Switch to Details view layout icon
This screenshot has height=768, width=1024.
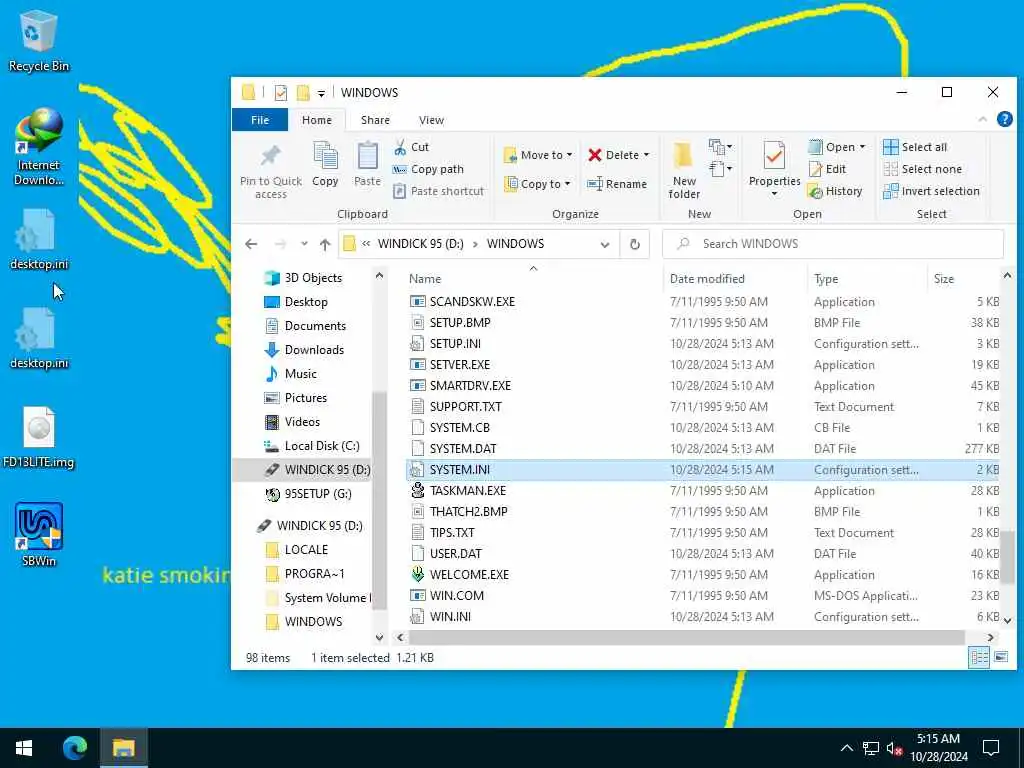979,658
